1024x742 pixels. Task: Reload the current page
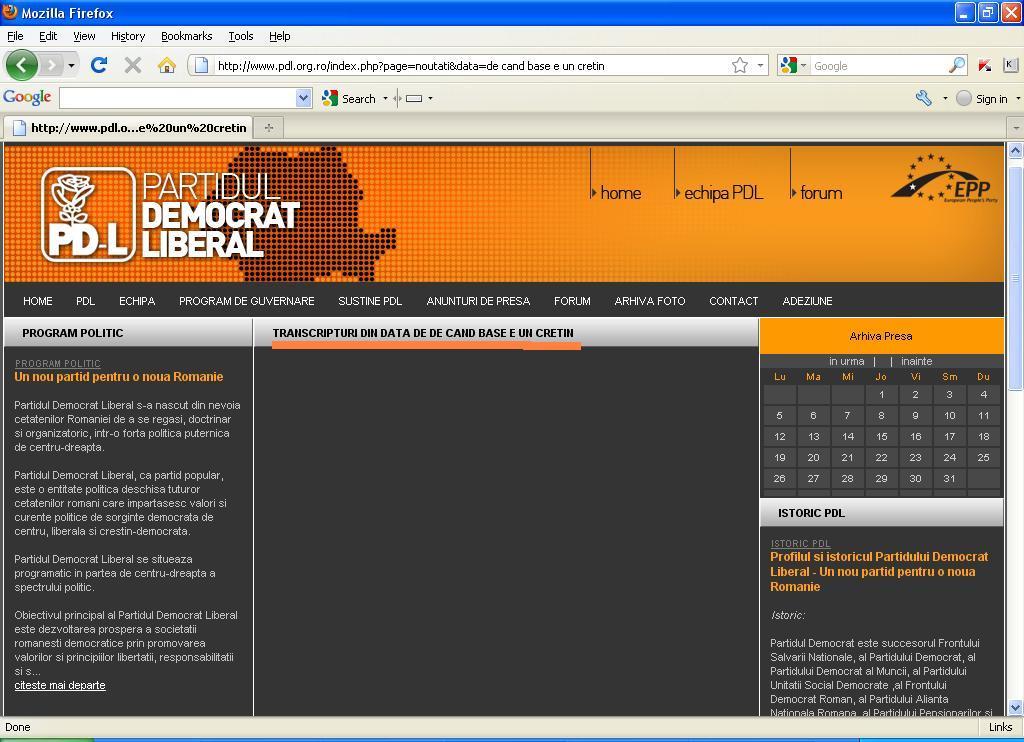(98, 65)
